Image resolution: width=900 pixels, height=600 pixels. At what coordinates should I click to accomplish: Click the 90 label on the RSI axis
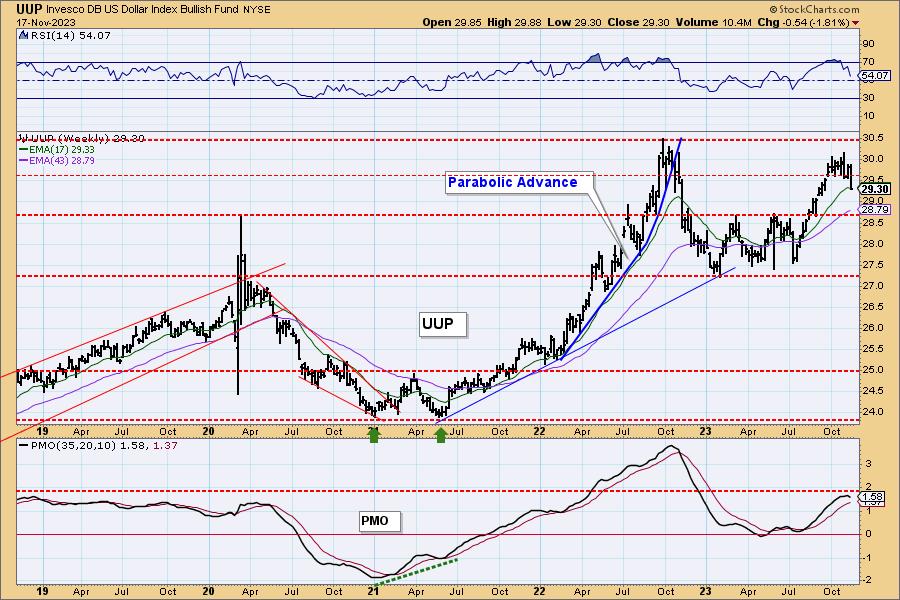868,44
